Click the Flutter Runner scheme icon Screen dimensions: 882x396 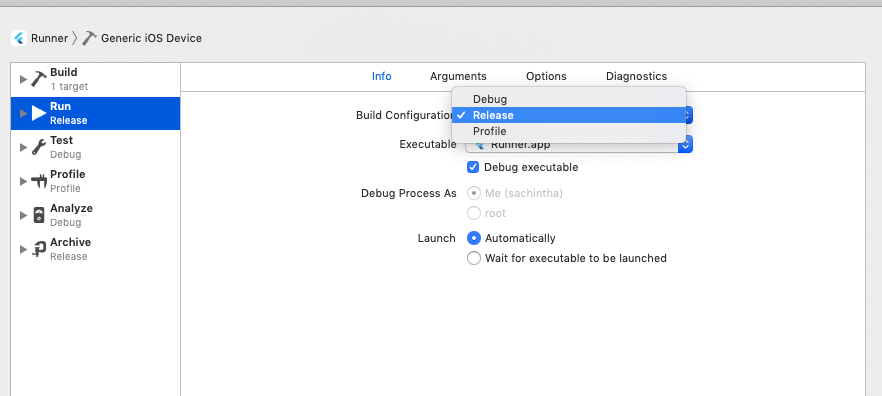pos(19,38)
